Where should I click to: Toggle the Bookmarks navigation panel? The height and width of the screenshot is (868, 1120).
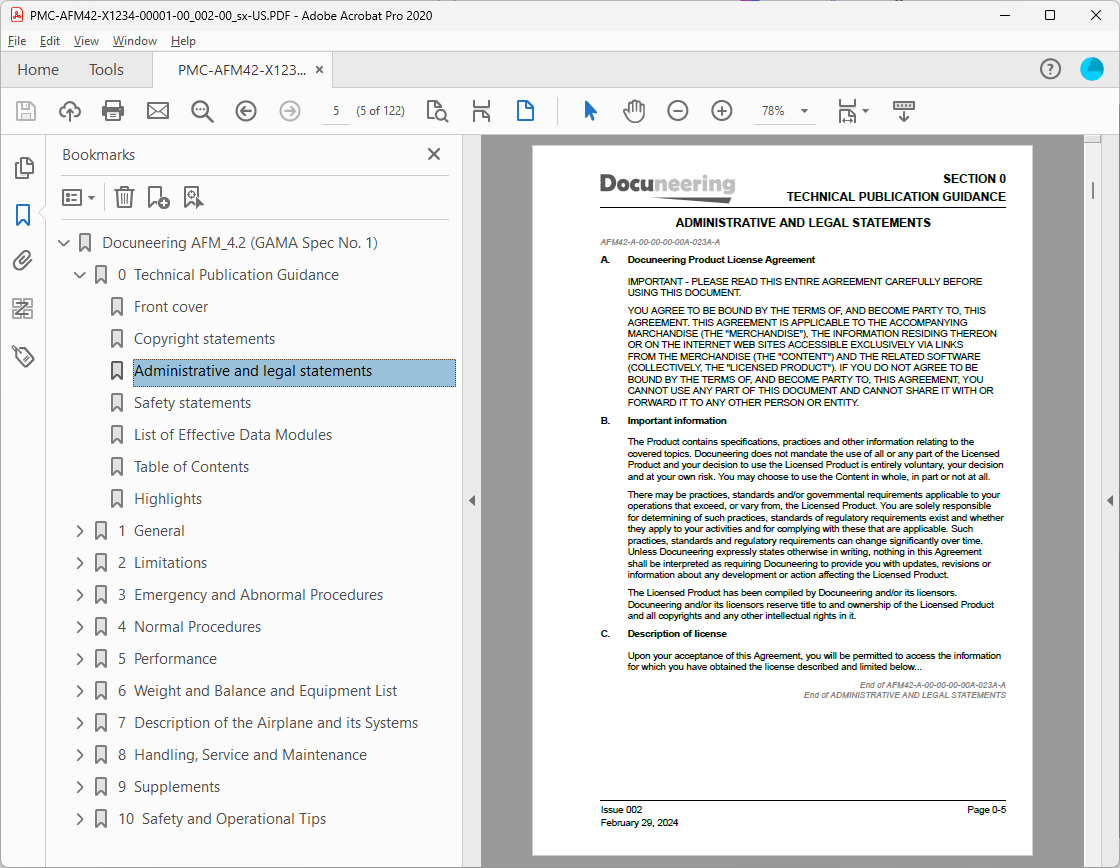23,215
